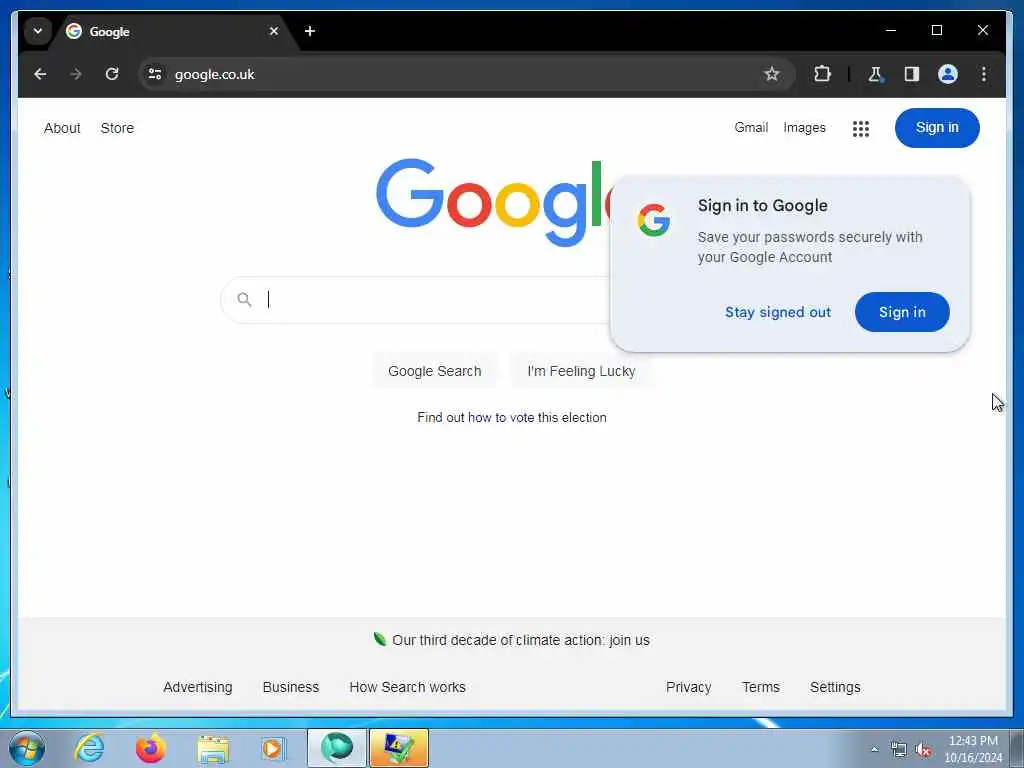Minimize the Chrome window
This screenshot has height=768, width=1024.
point(891,31)
